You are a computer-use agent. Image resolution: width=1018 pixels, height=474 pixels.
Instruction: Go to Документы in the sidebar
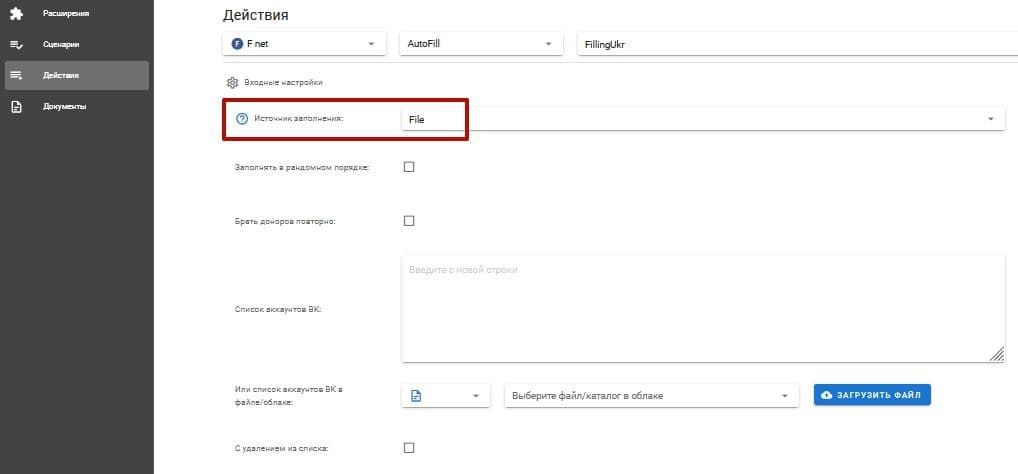point(64,107)
